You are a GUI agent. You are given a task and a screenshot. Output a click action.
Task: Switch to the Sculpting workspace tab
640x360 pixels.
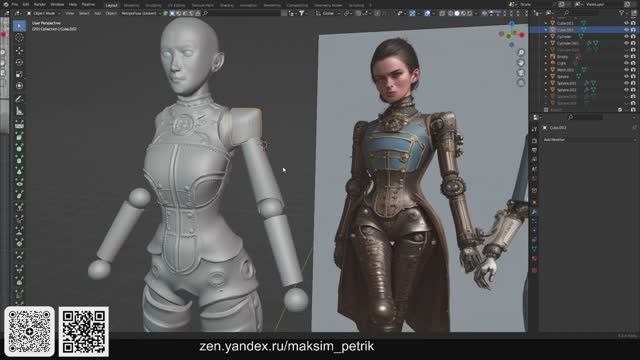click(153, 5)
